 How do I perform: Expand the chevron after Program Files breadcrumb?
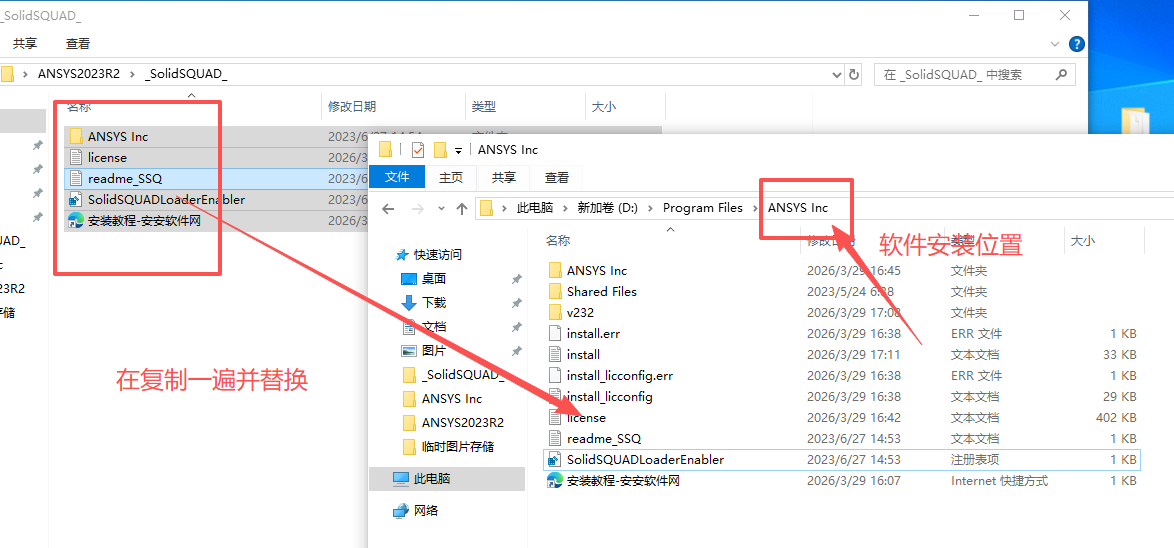tap(755, 208)
